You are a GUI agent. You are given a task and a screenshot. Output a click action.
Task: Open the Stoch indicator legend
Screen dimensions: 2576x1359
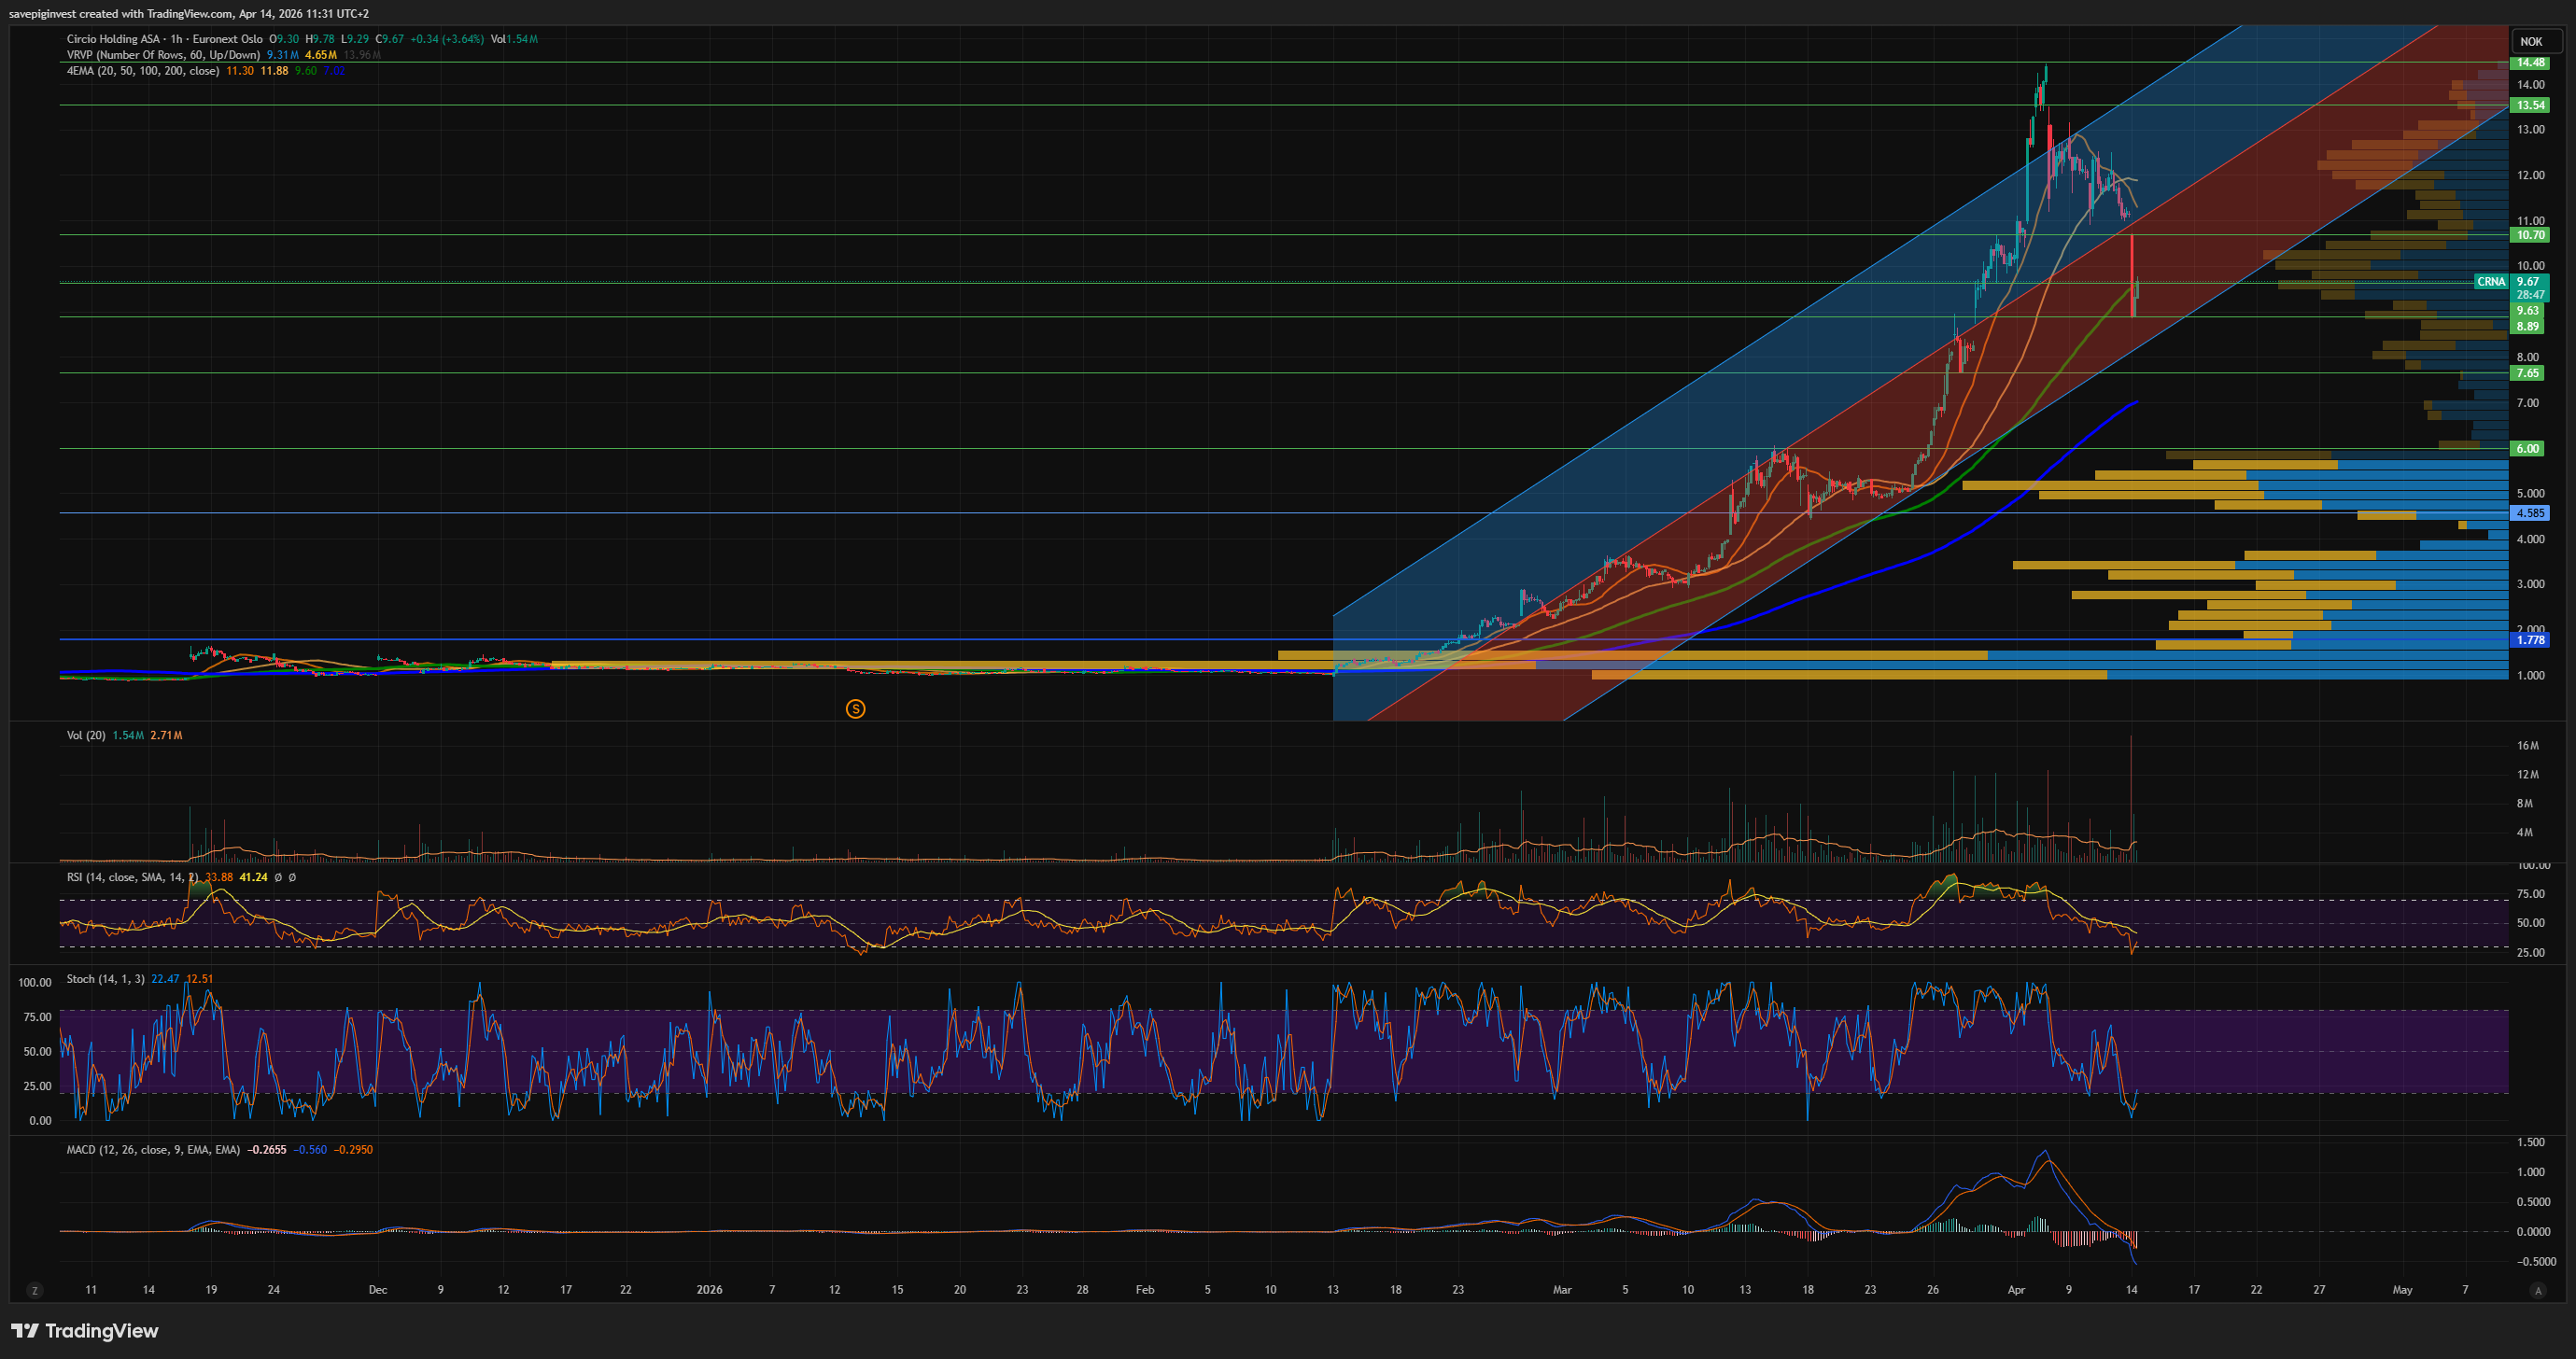(105, 979)
